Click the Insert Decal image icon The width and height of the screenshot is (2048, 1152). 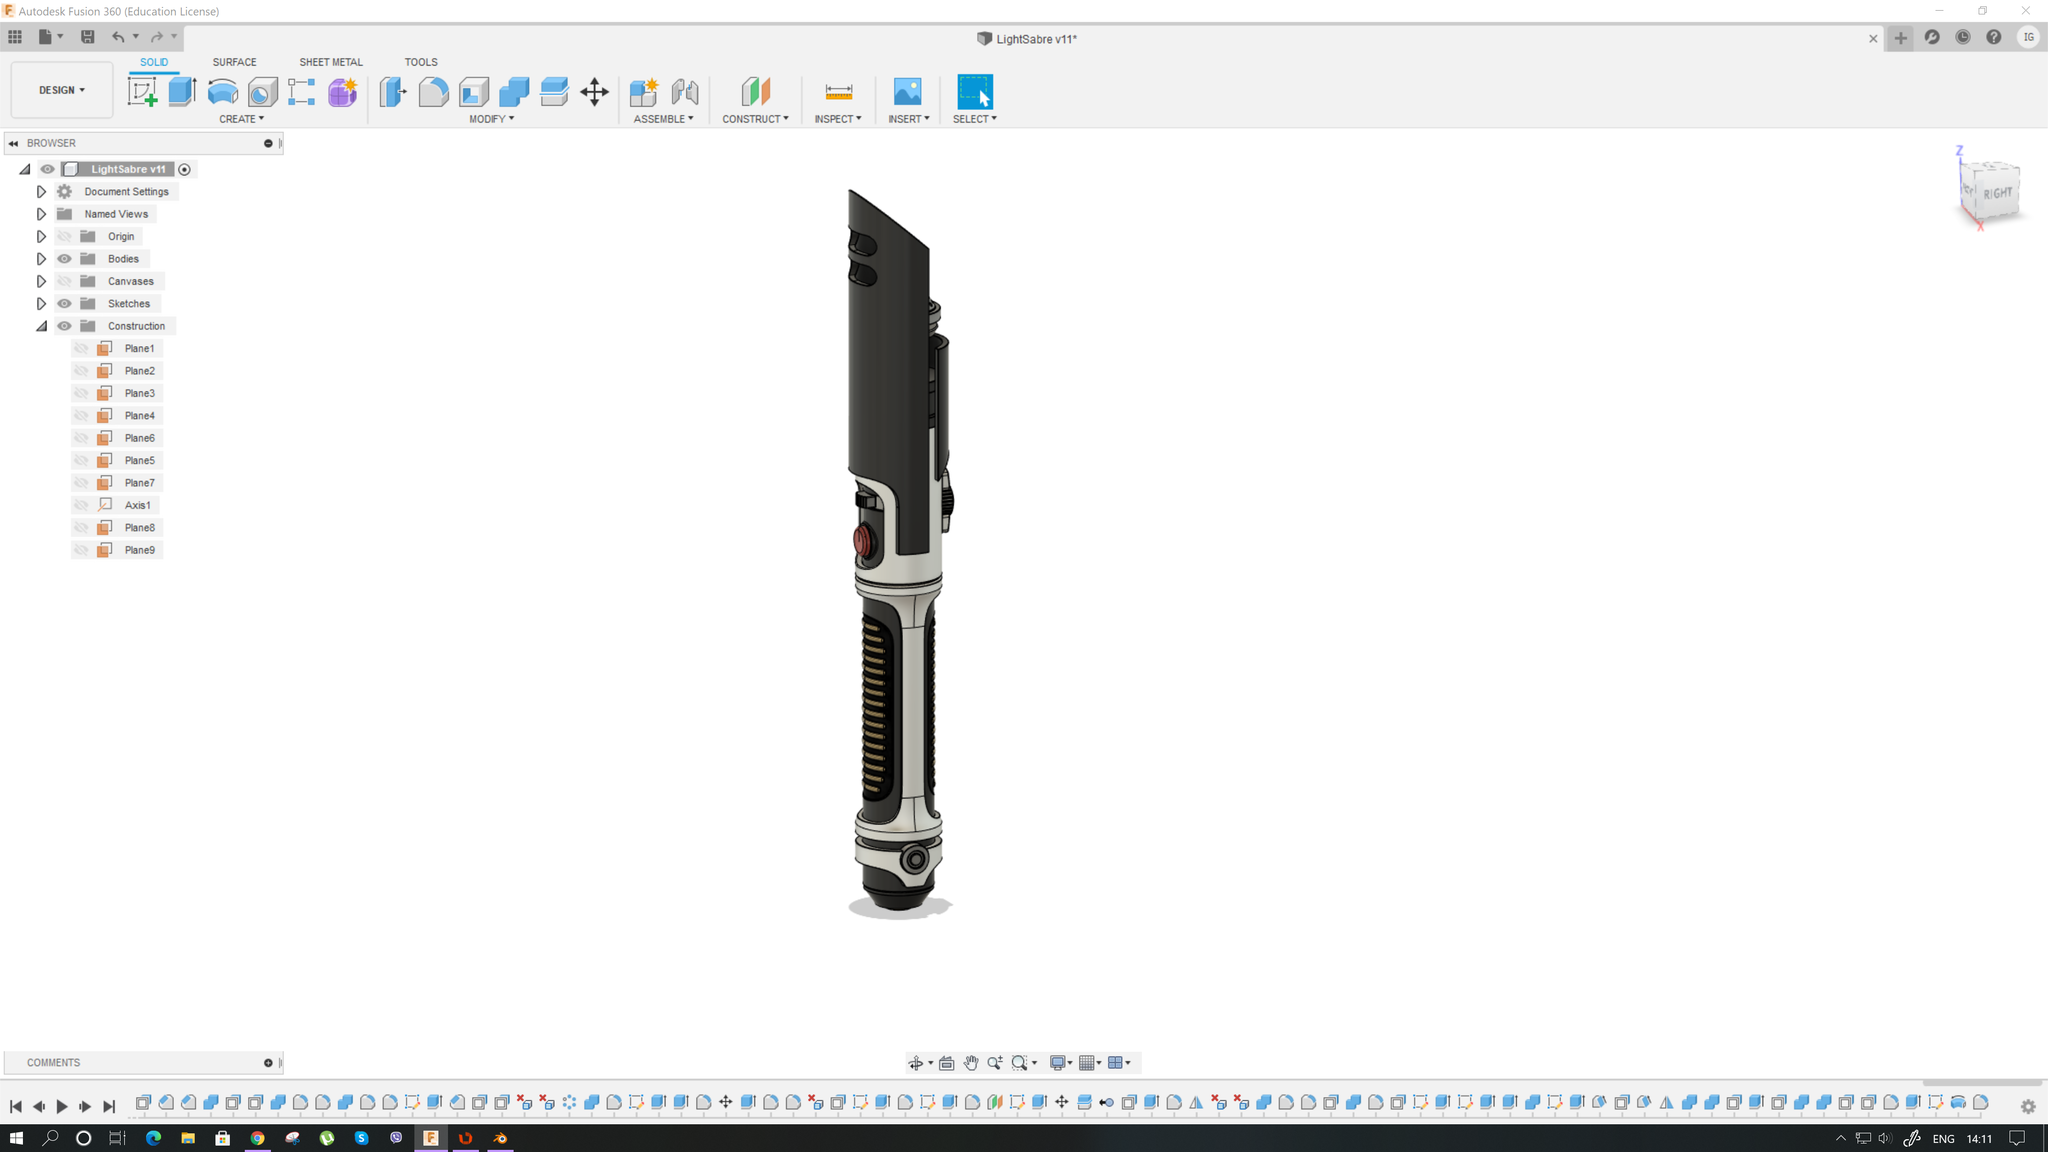[907, 92]
